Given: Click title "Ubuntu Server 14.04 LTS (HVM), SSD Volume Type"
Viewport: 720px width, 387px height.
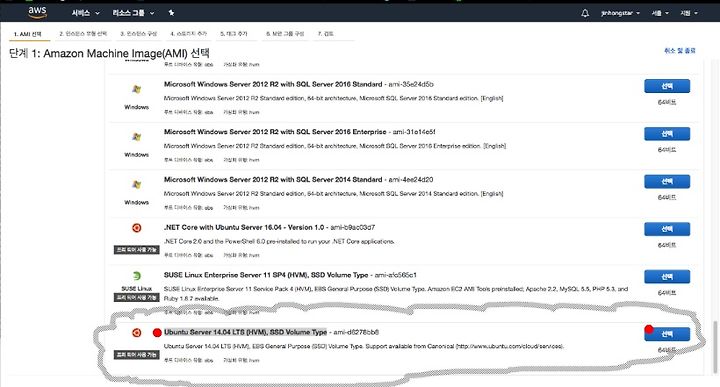Looking at the screenshot, I should tap(245, 332).
